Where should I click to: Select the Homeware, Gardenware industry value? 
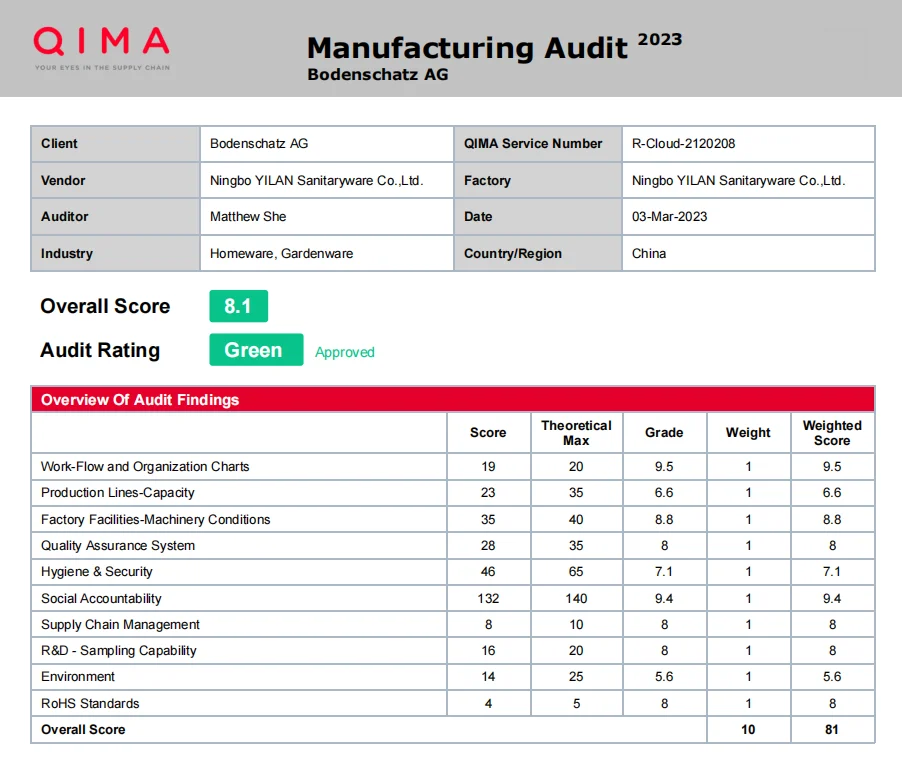282,253
